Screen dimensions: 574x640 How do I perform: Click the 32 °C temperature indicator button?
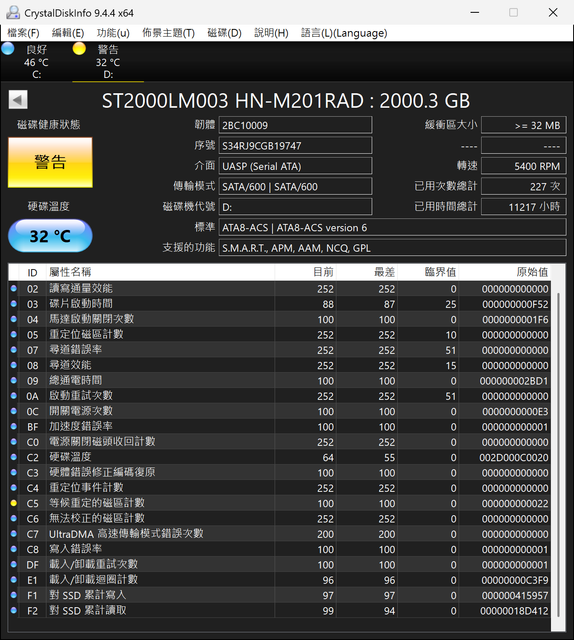click(50, 236)
